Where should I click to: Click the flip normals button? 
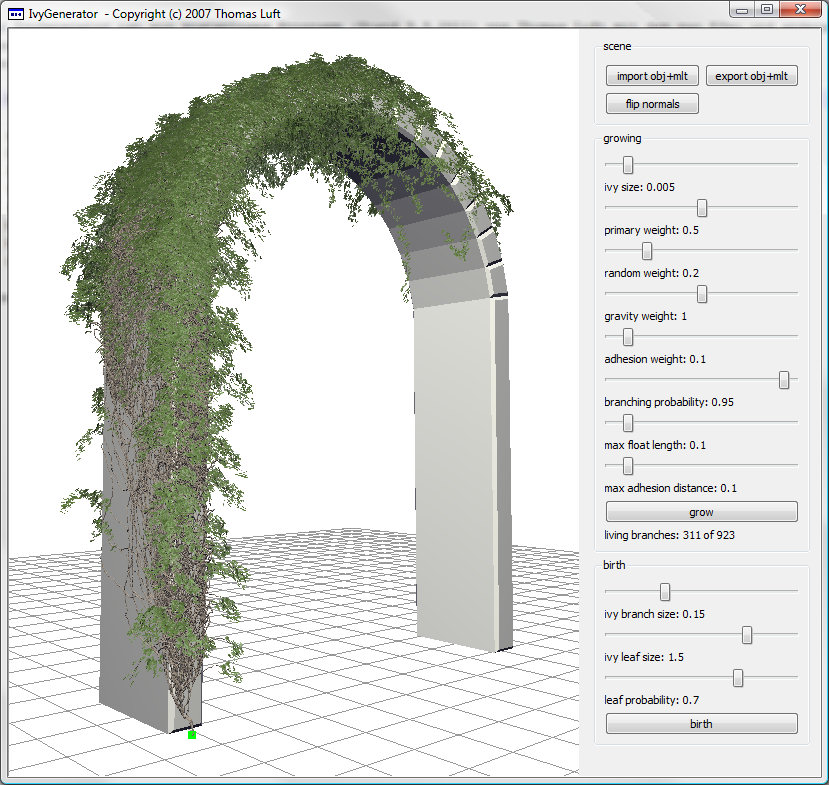651,104
